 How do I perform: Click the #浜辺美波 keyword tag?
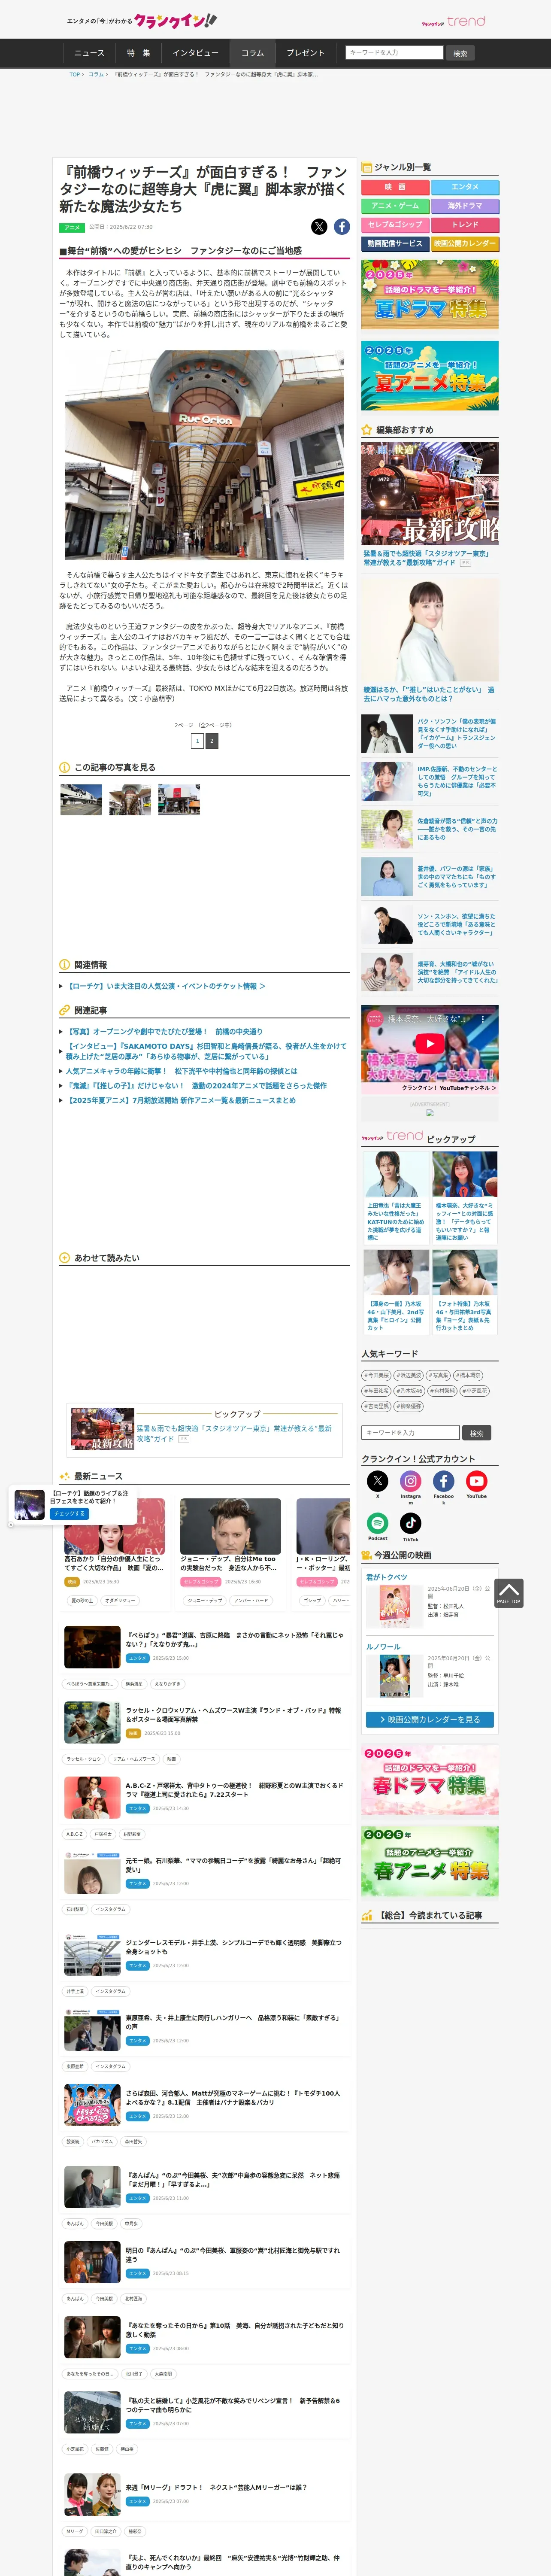coord(408,1375)
